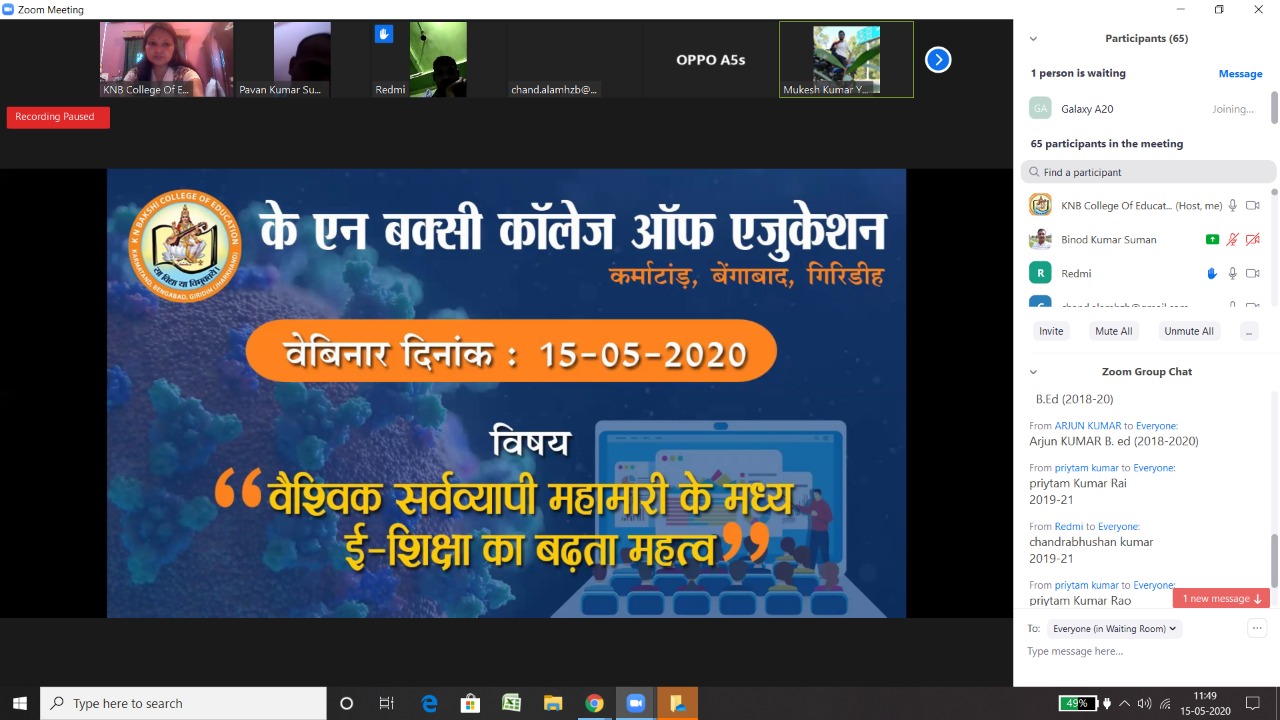Click the Unmute All button
Screen dimensions: 1280x720
(1188, 331)
